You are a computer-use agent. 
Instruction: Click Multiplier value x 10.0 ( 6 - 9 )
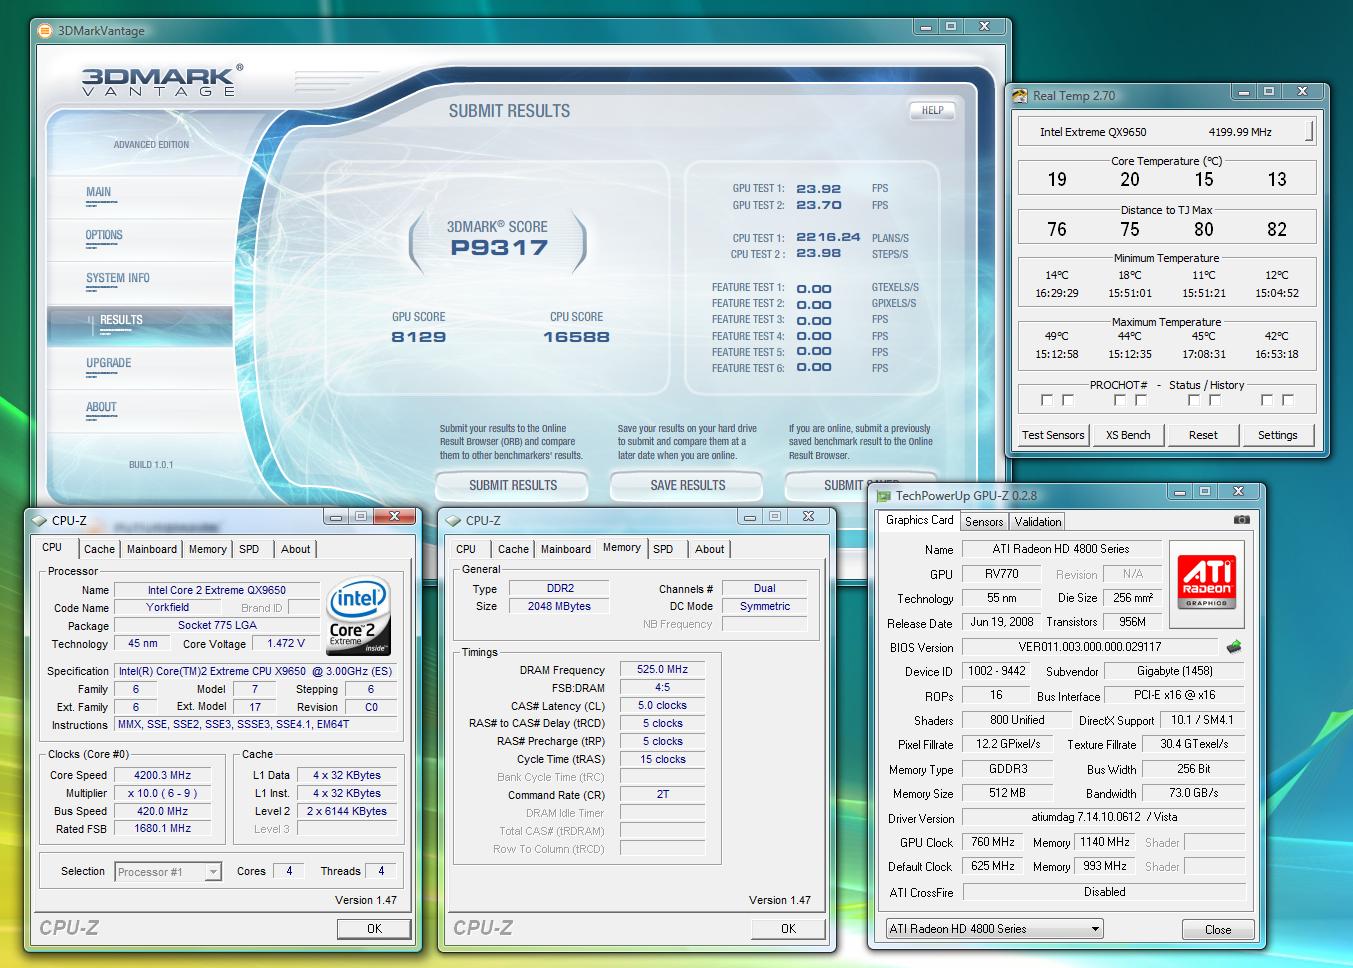click(163, 793)
